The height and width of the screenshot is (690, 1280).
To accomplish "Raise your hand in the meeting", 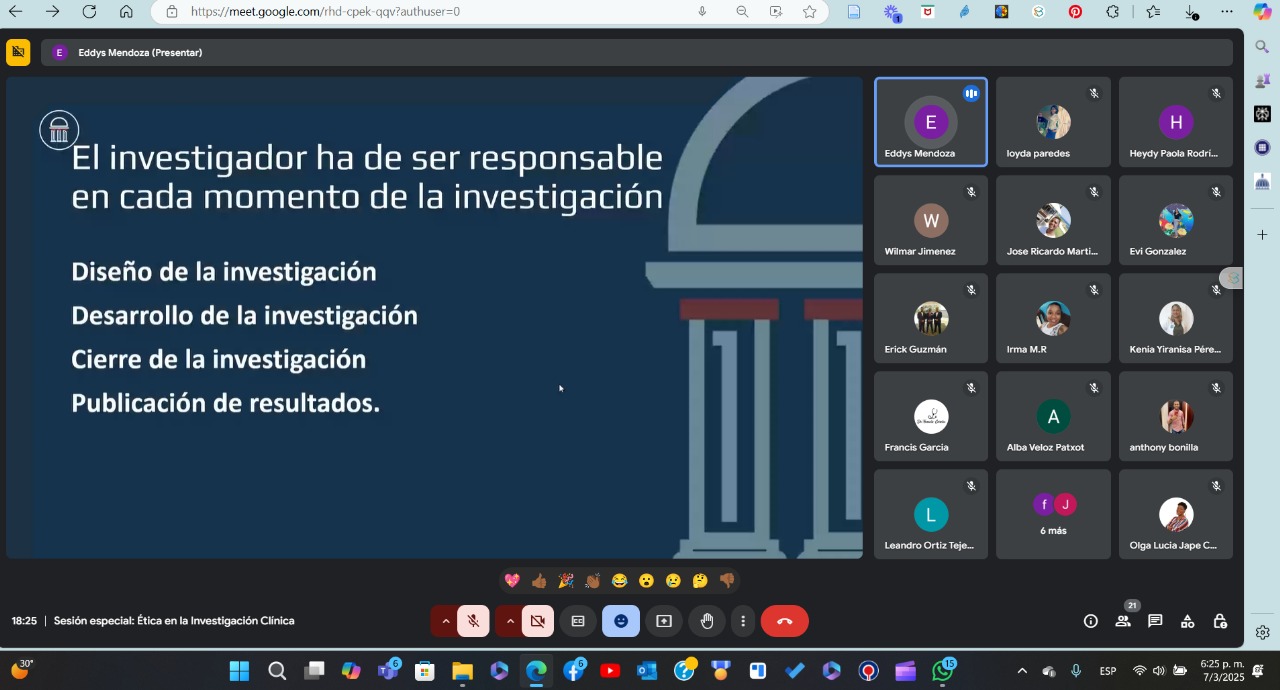I will (x=707, y=621).
